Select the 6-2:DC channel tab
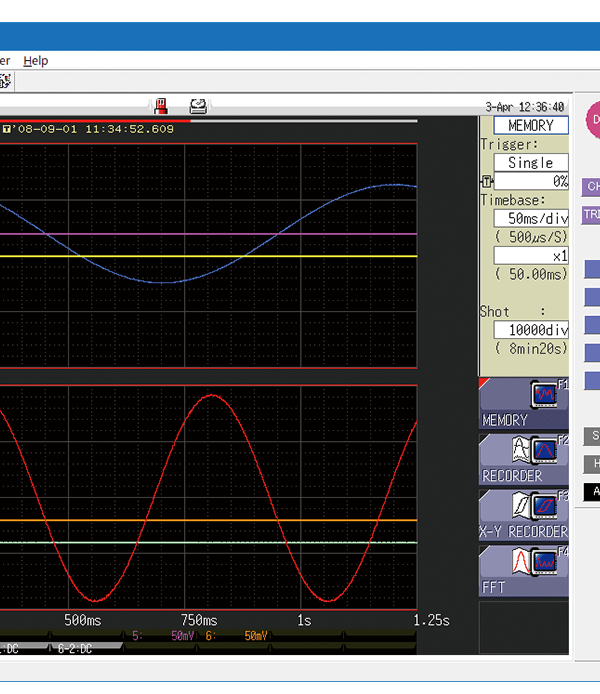The height and width of the screenshot is (694, 600). tap(84, 649)
